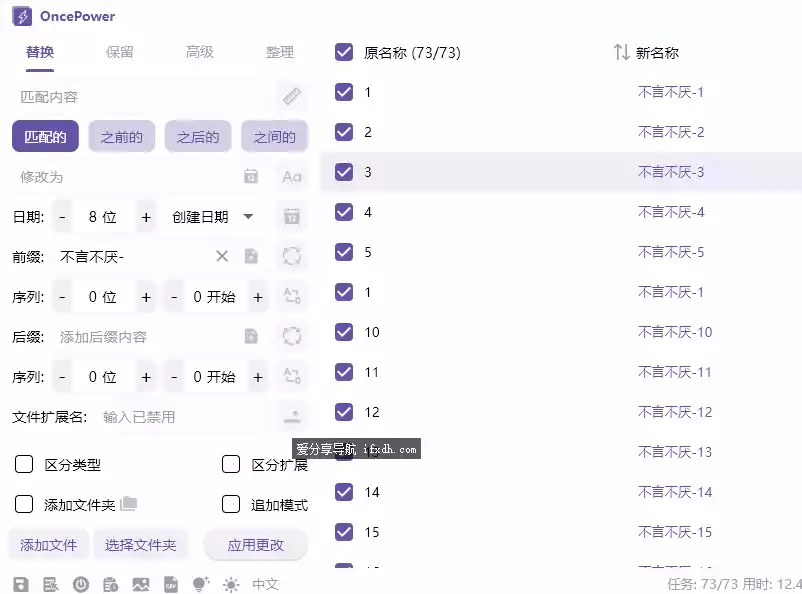
Task: Open the ruler/measure tool next to 匹配内容
Action: point(292,96)
